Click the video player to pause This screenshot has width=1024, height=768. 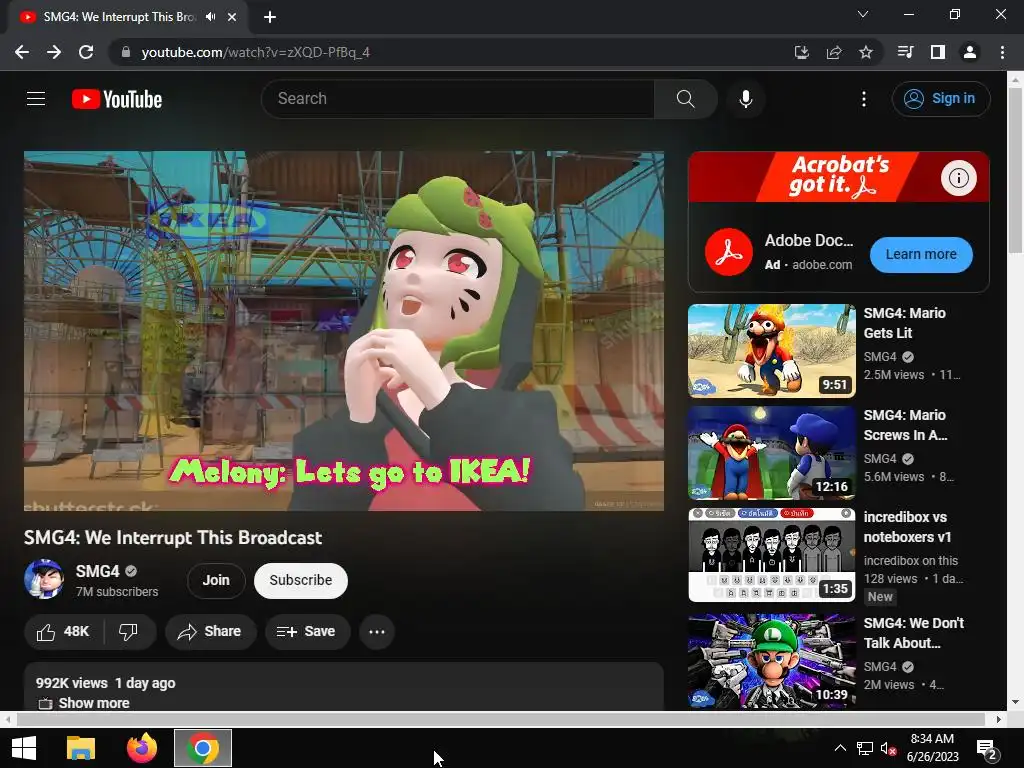[344, 331]
